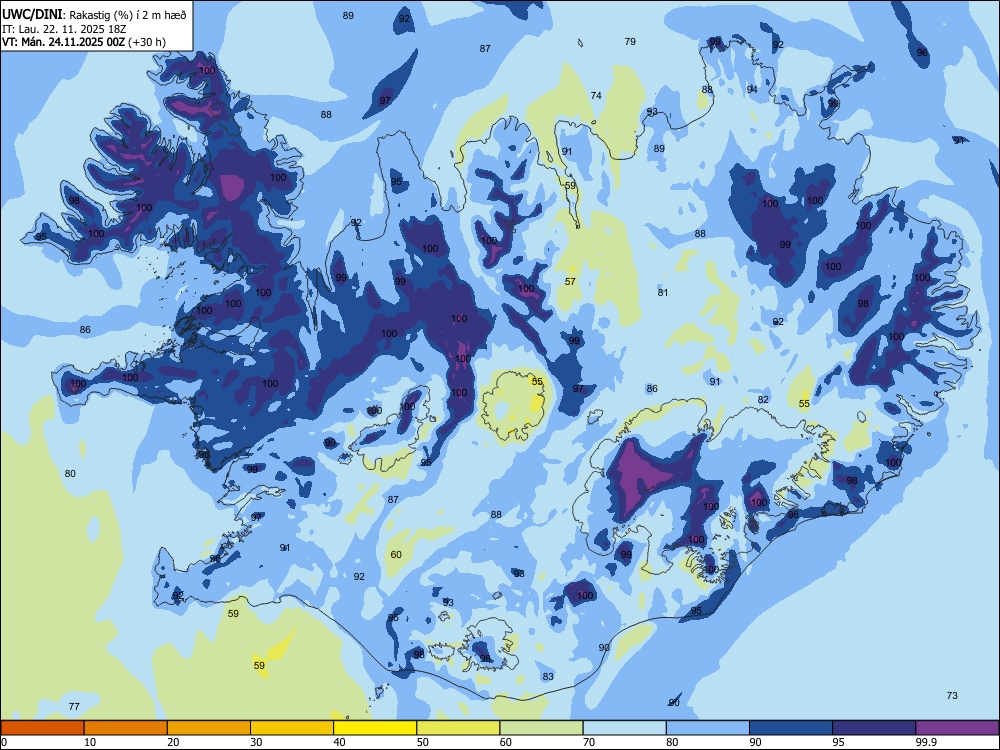The image size is (1000, 750).
Task: Pick the 50–60 pale yellow legend swatch
Action: click(x=459, y=728)
